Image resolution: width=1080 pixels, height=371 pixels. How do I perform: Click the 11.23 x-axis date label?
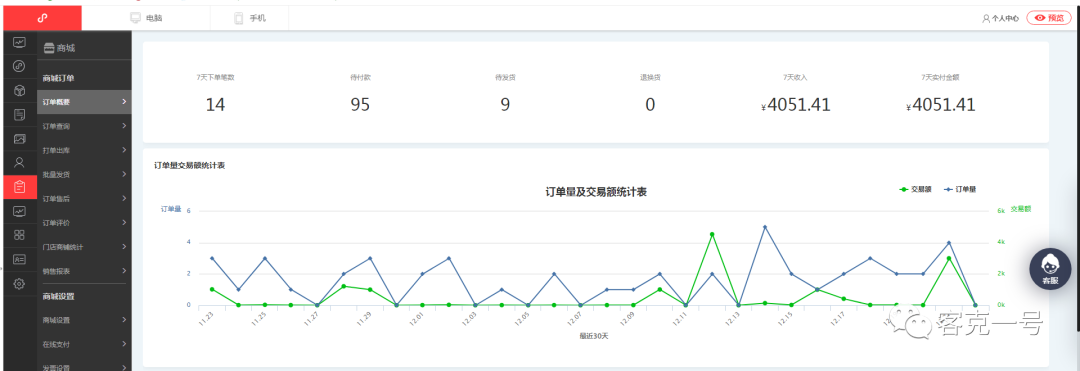[x=206, y=319]
